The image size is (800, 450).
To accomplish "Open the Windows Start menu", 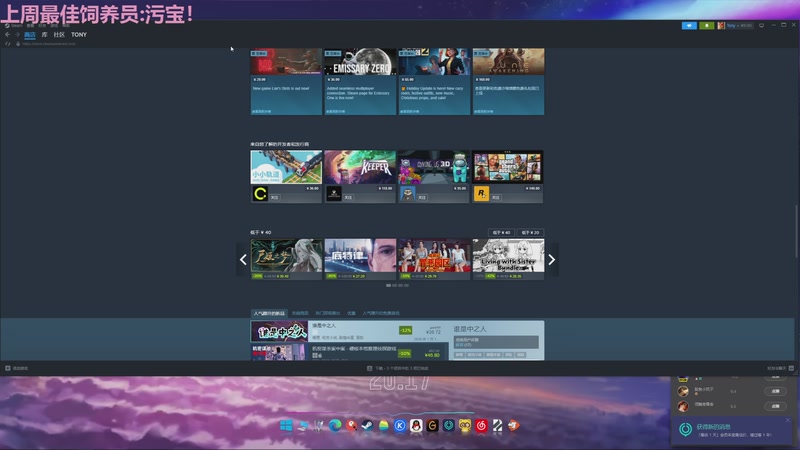I will [286, 426].
